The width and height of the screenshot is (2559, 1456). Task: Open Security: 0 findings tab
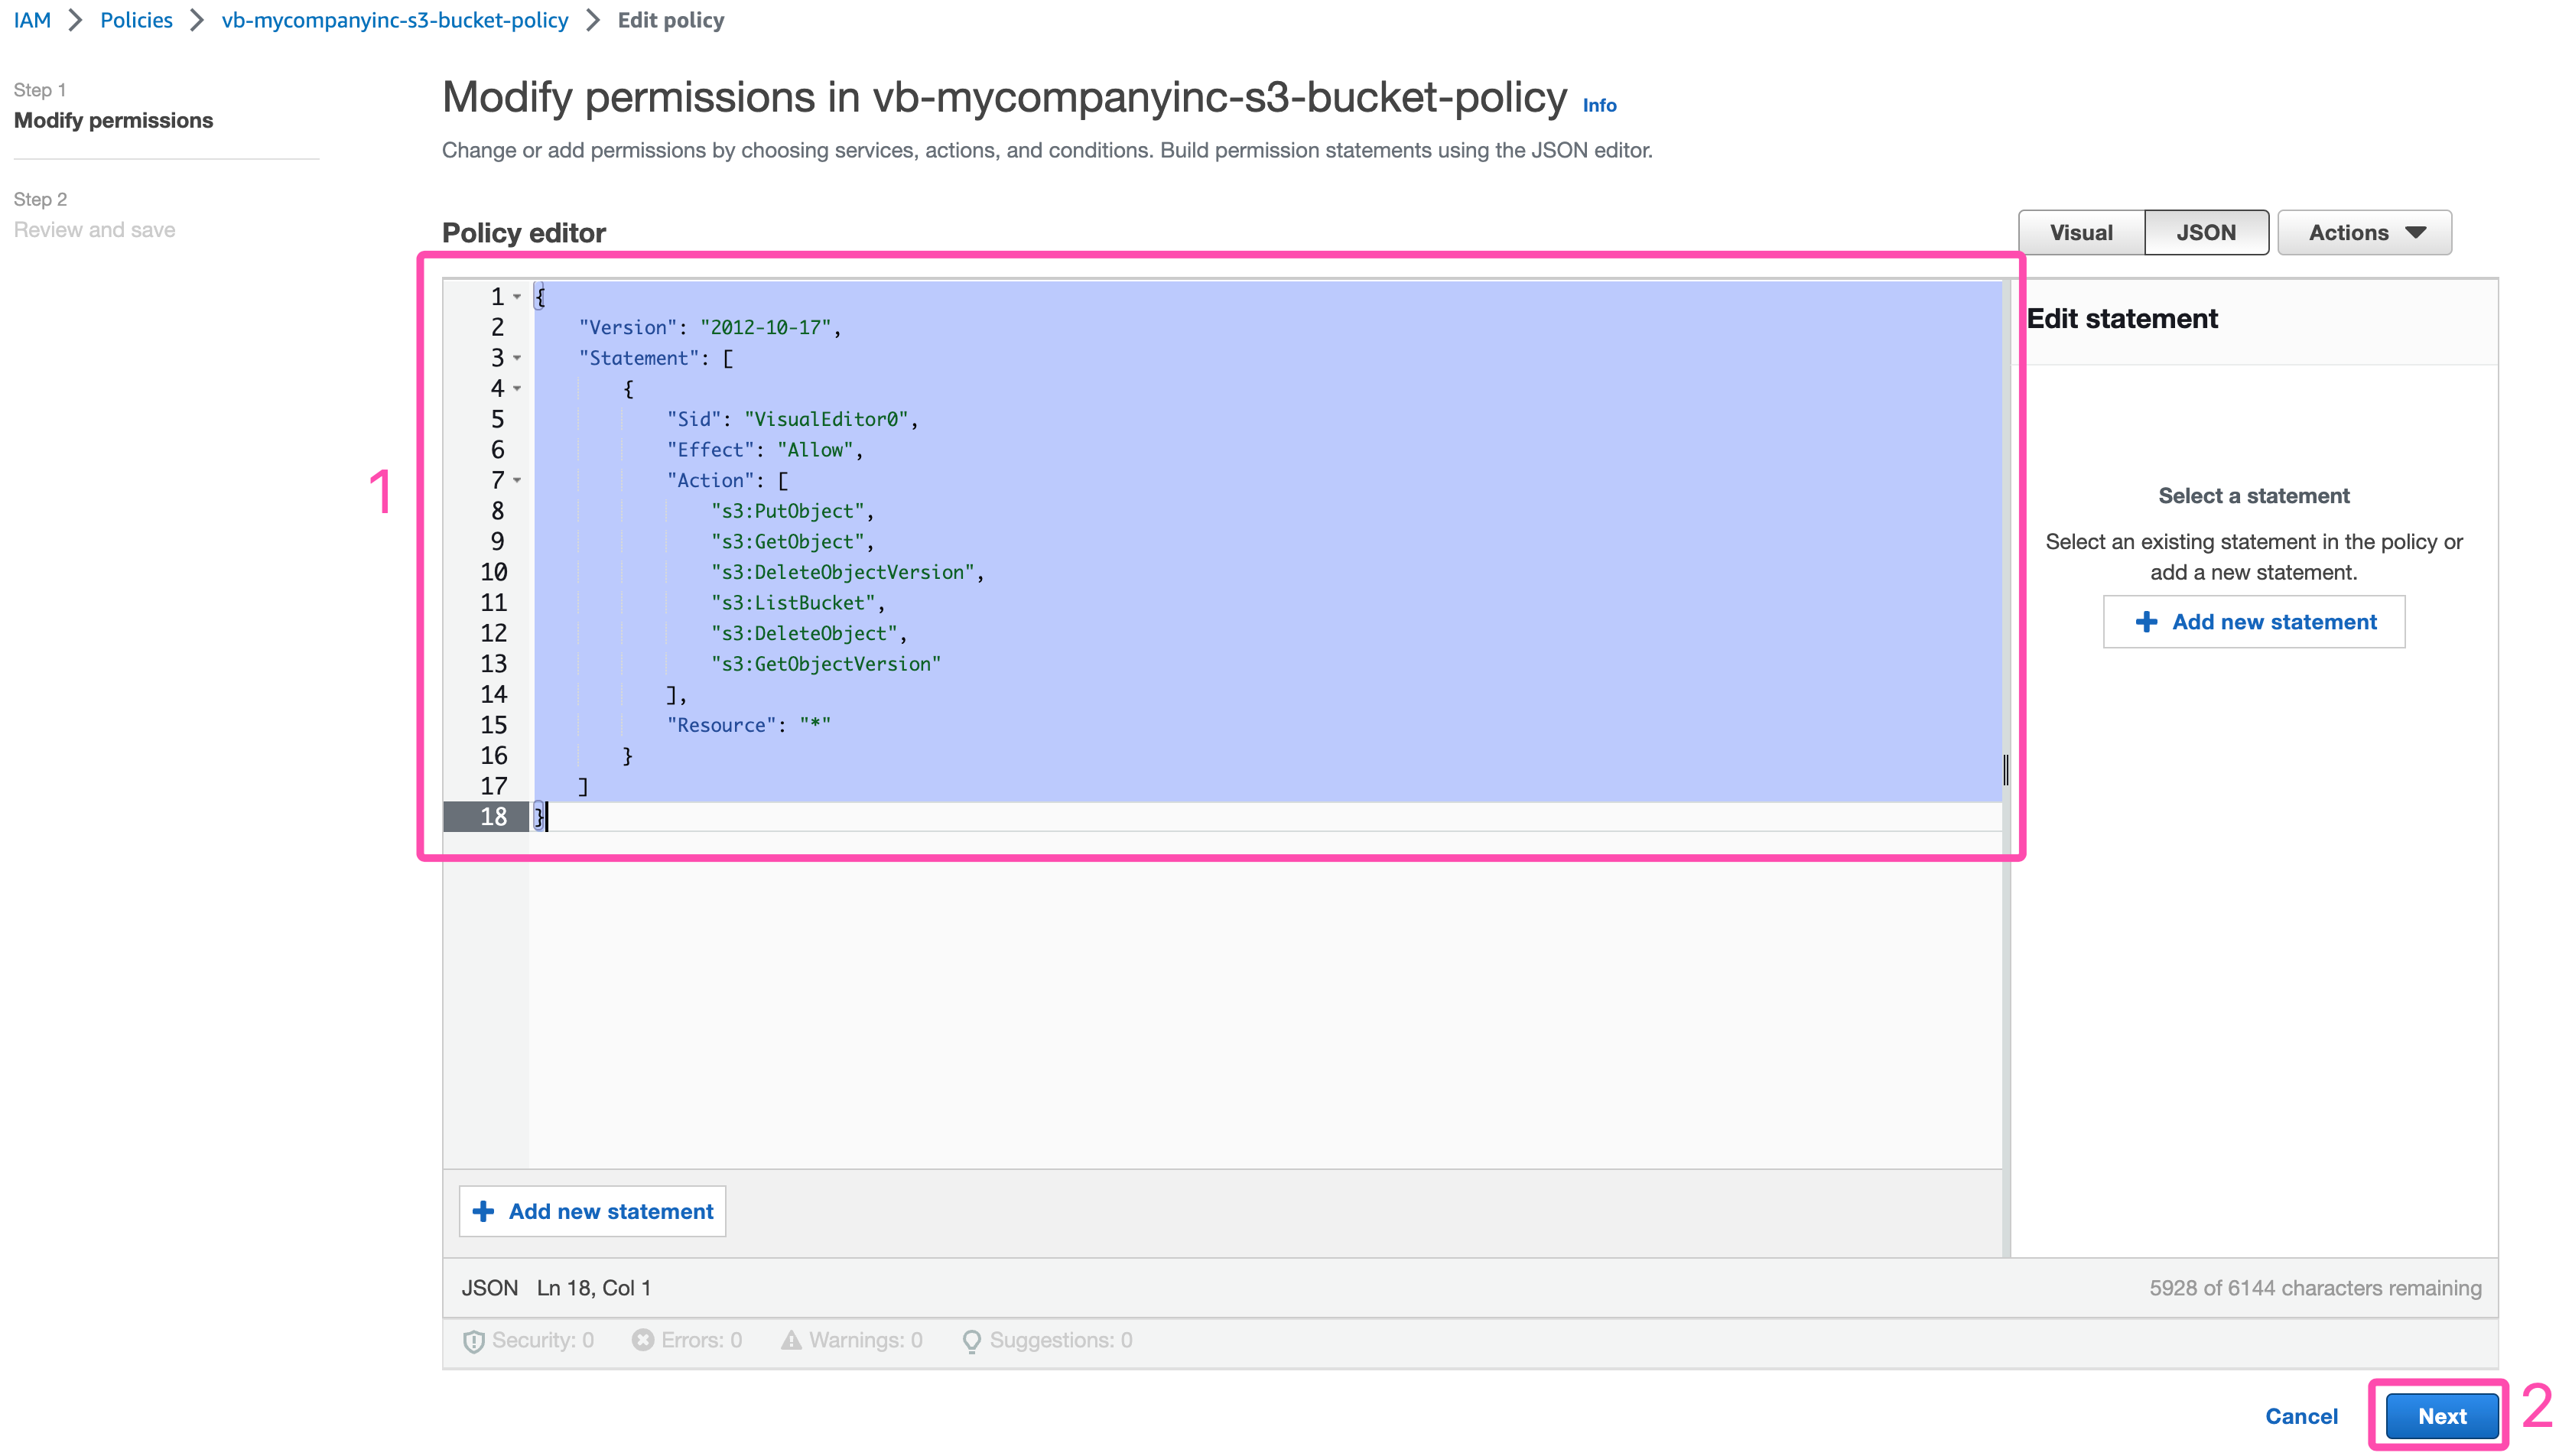[529, 1340]
